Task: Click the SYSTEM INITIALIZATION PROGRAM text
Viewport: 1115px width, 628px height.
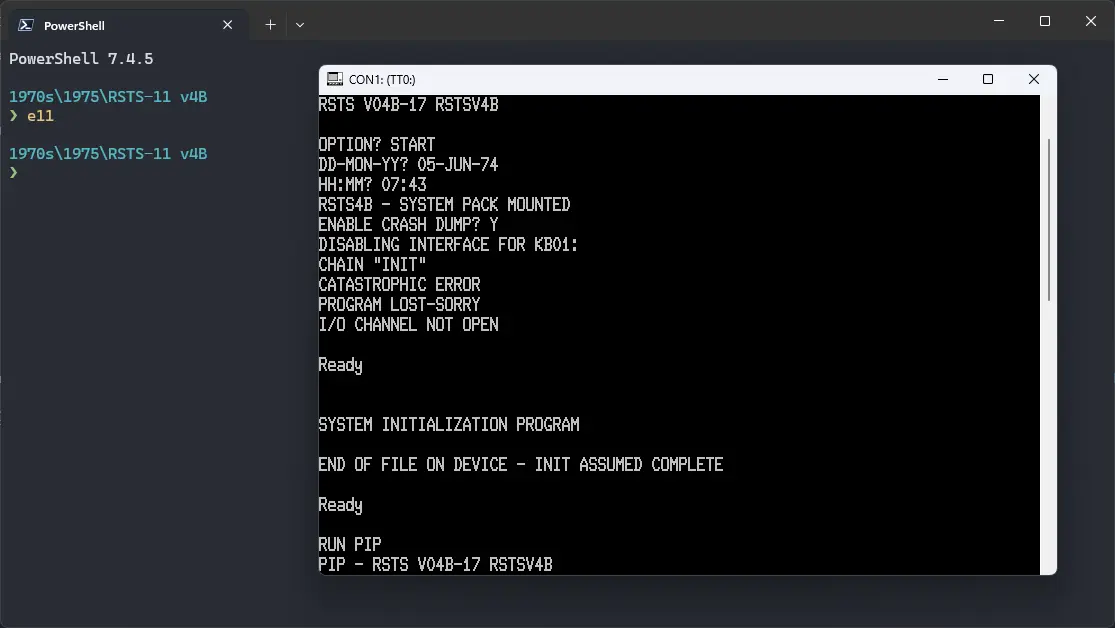Action: [448, 424]
